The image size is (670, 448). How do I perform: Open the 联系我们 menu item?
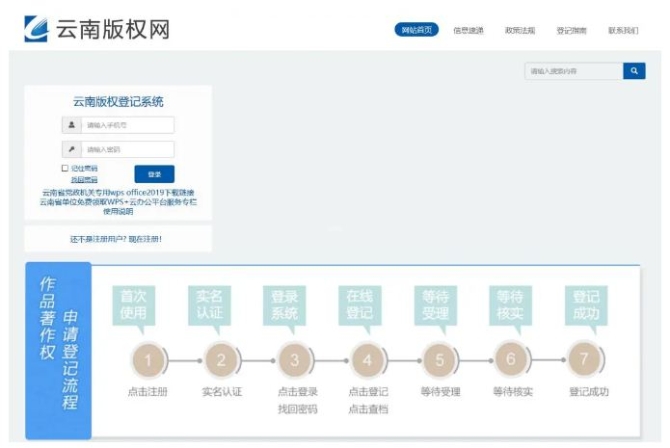pos(622,31)
